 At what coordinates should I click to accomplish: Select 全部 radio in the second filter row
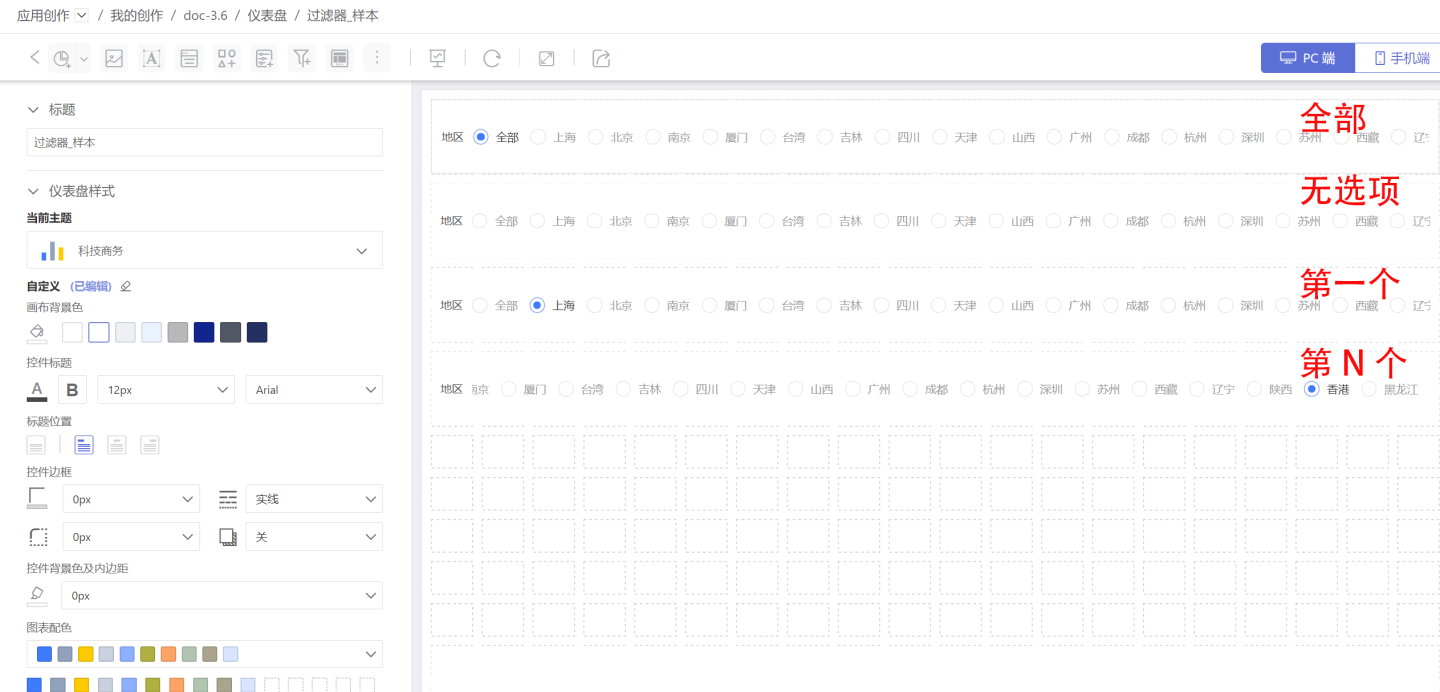pos(480,221)
